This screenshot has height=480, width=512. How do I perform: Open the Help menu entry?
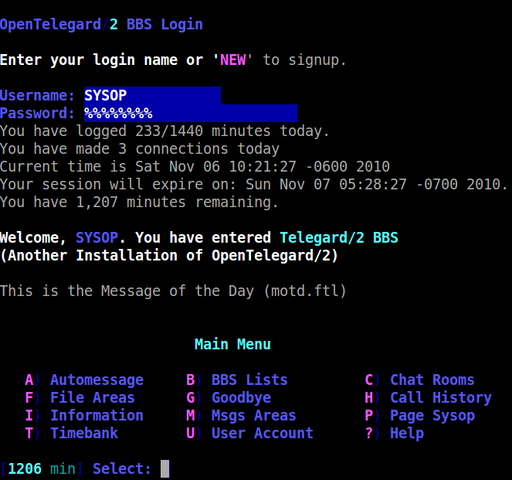click(x=394, y=433)
